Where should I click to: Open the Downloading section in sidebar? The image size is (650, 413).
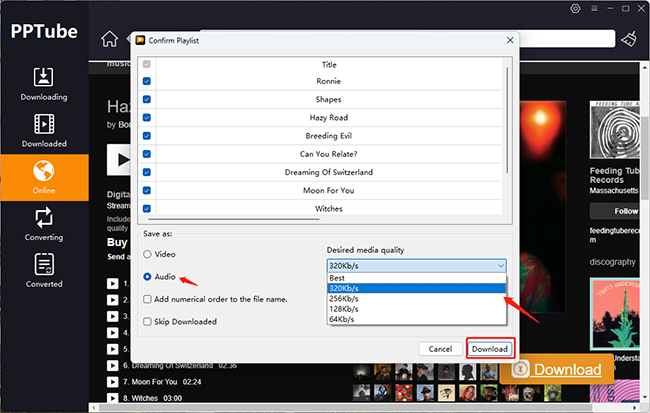point(44,84)
